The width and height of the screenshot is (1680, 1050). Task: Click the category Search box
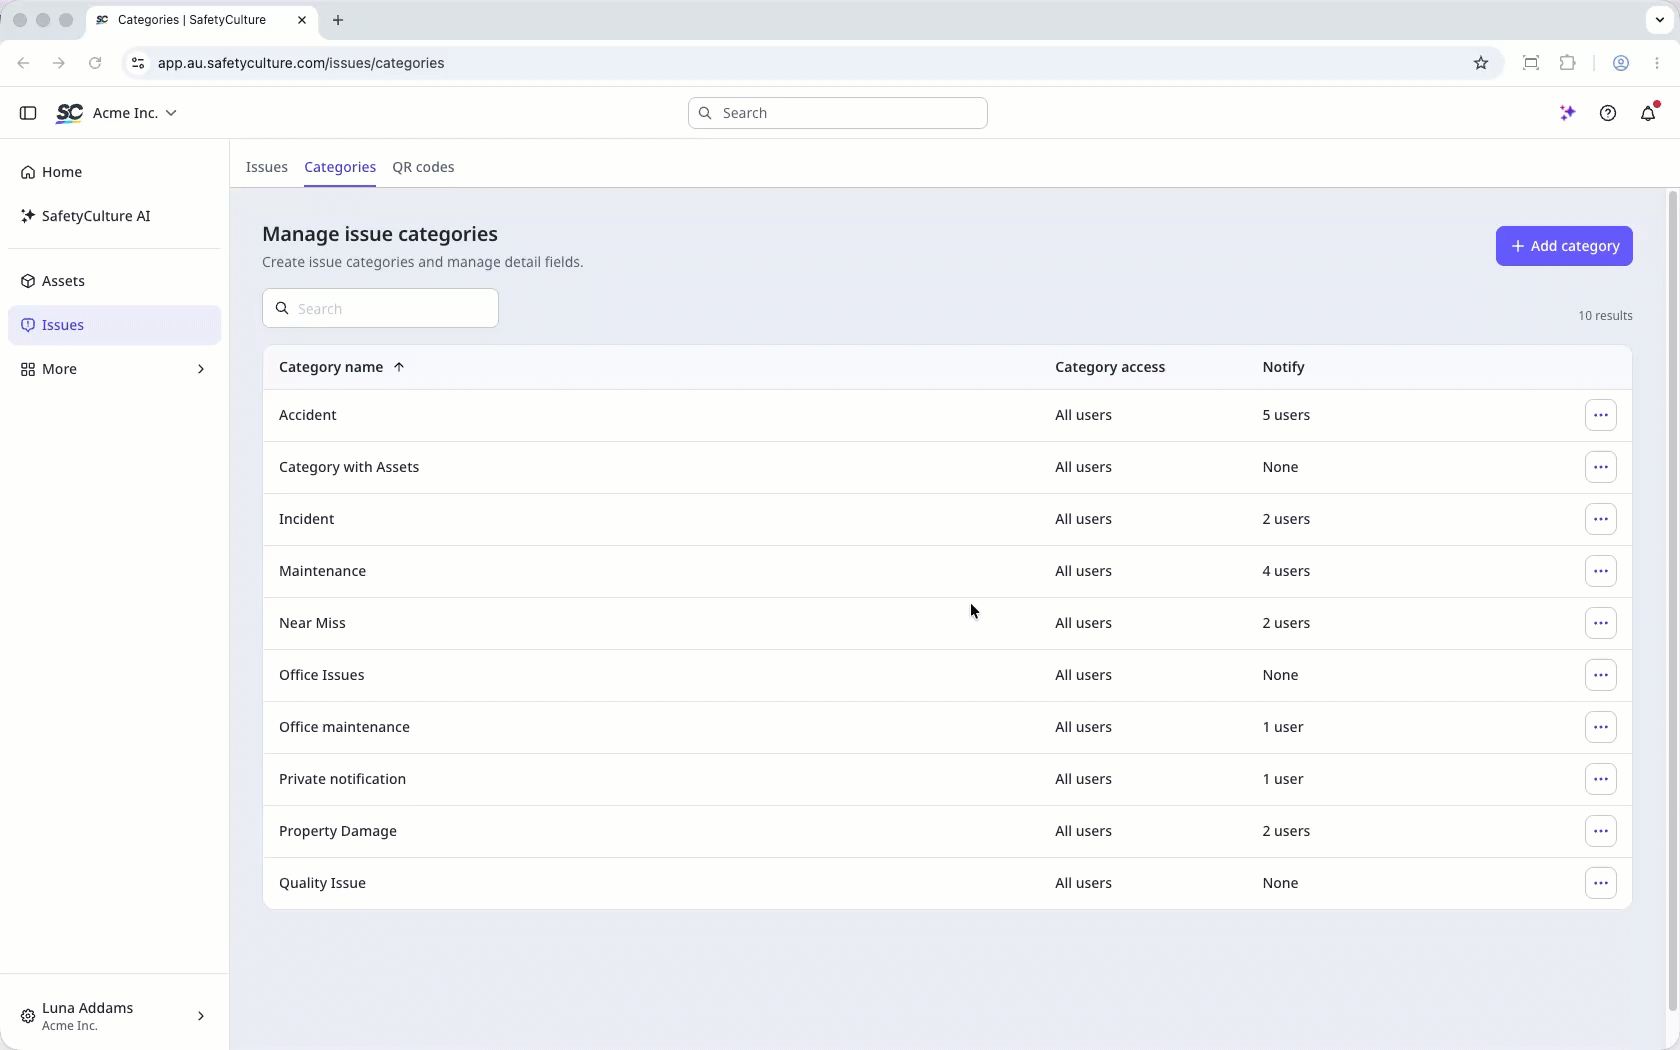[380, 308]
